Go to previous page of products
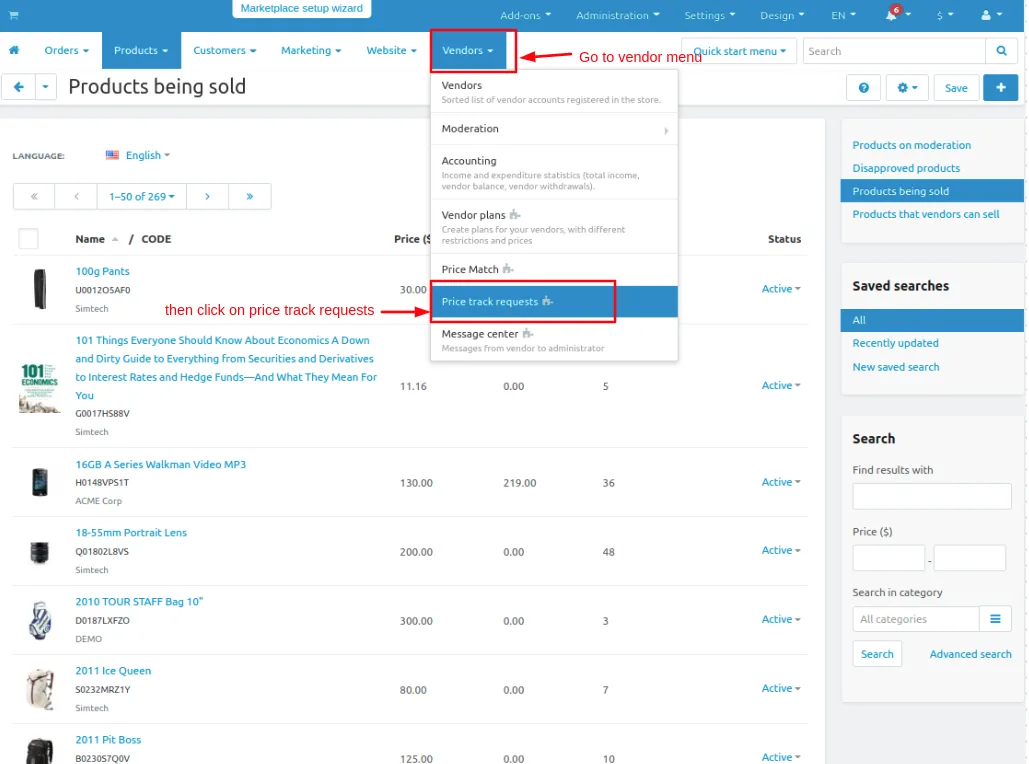Viewport: 1029px width, 764px height. [x=76, y=196]
